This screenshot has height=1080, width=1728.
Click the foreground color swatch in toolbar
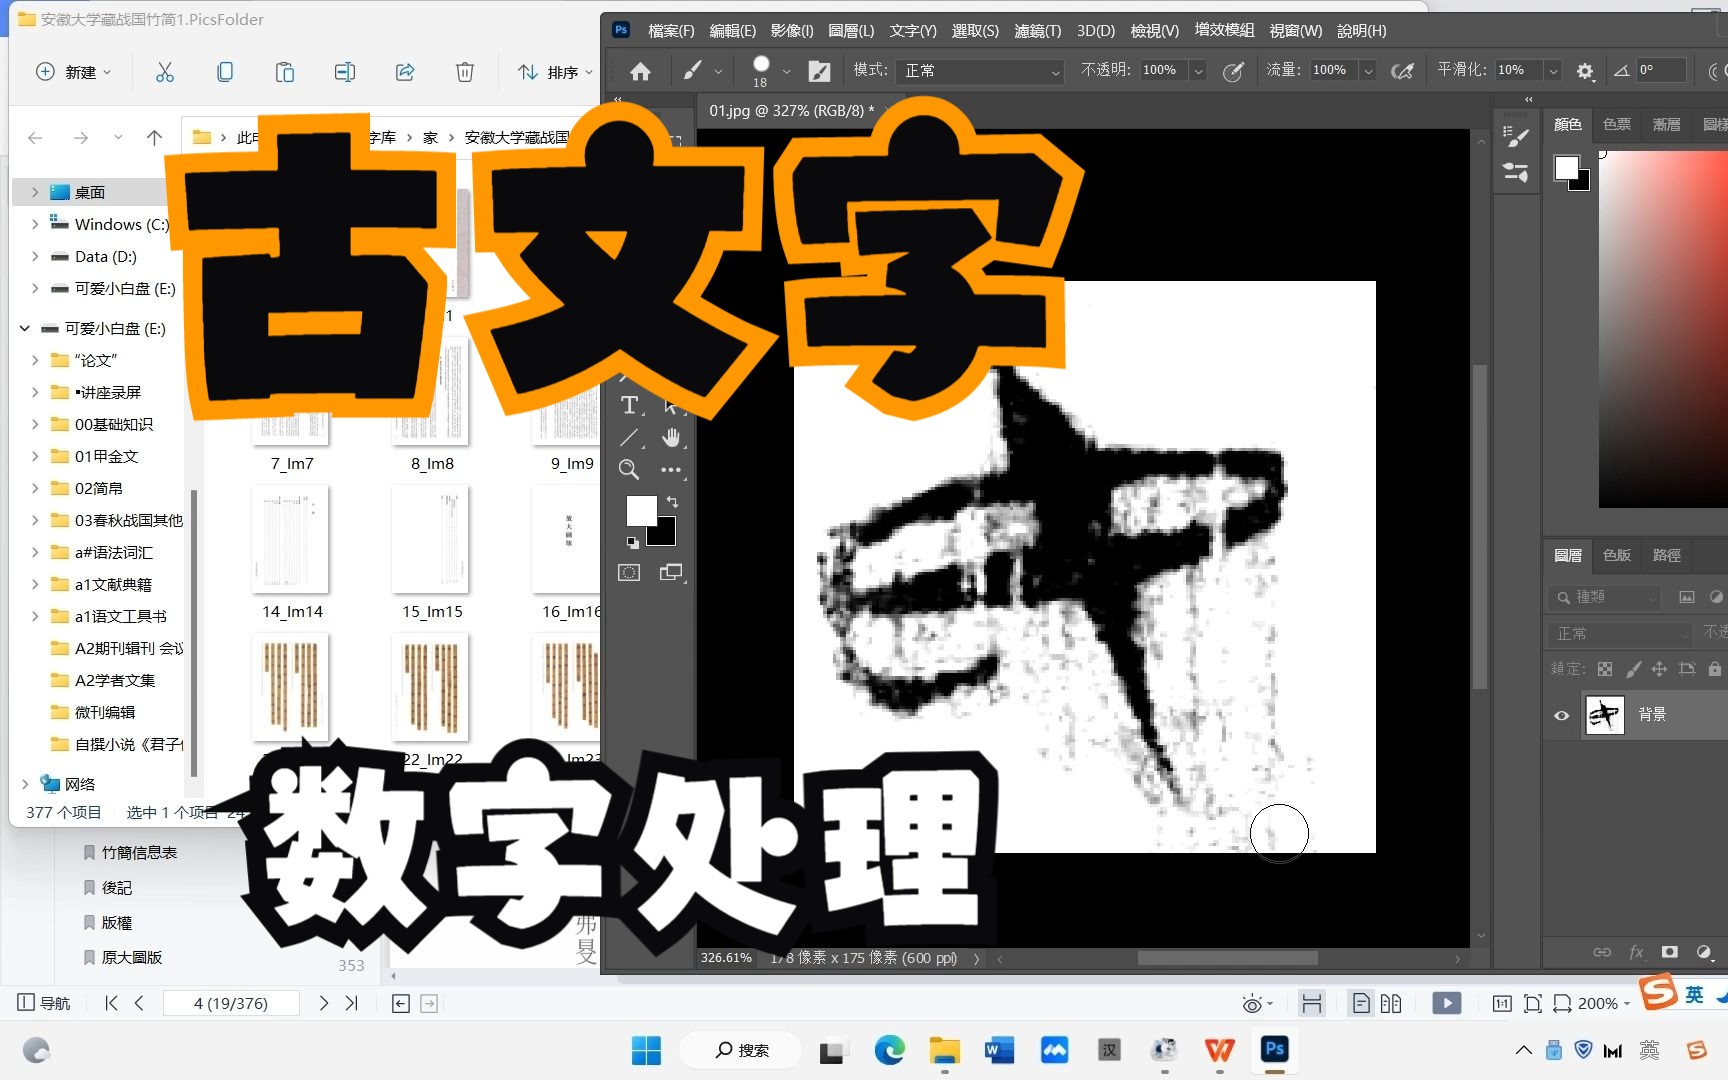pos(639,508)
